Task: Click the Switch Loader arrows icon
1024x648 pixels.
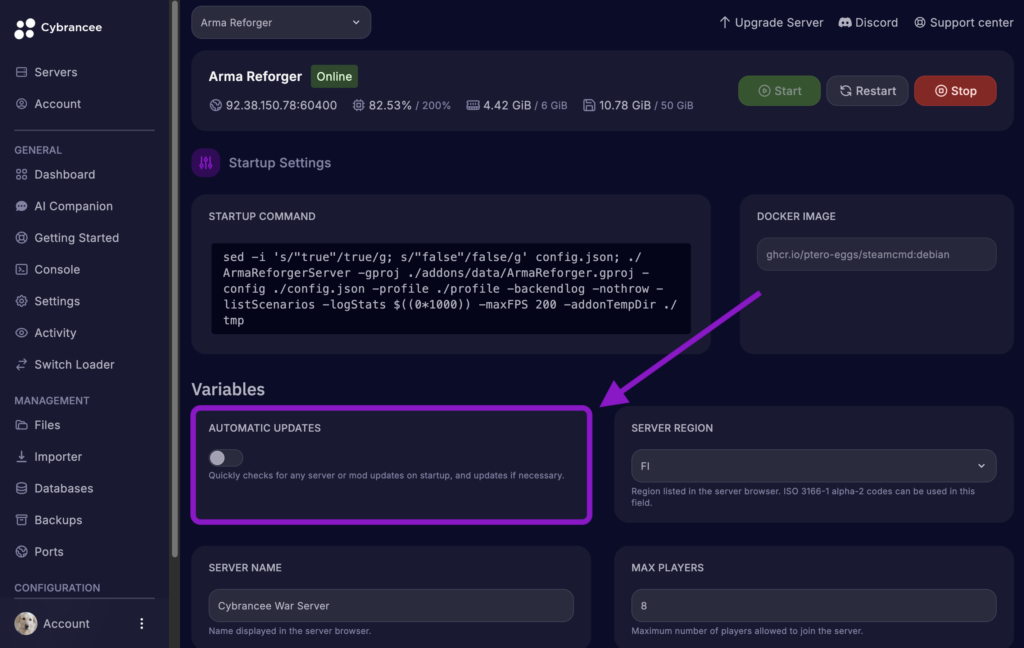Action: pyautogui.click(x=22, y=364)
